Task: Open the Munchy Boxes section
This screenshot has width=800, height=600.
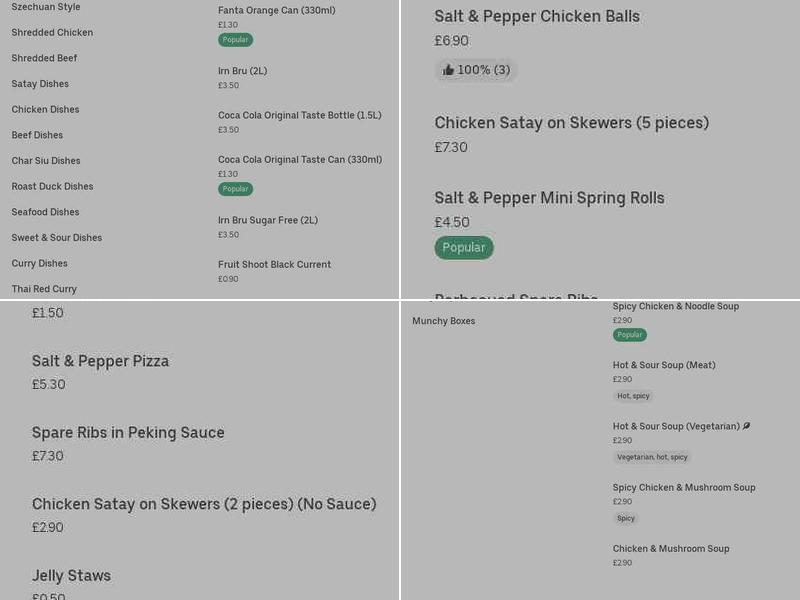Action: click(x=444, y=321)
